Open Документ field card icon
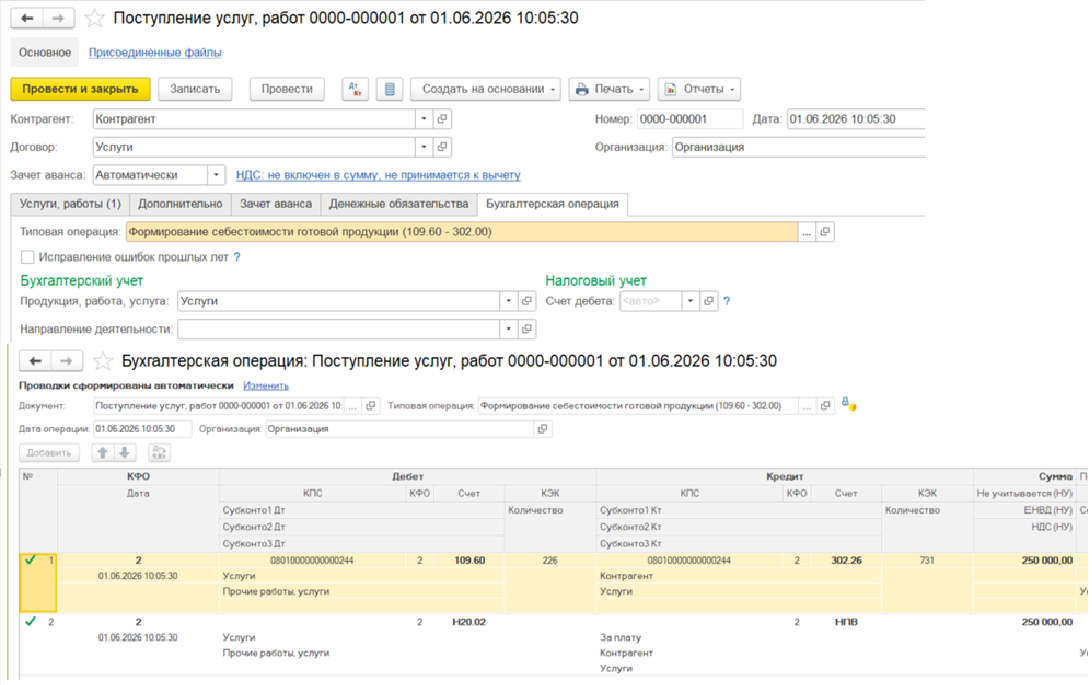Screen dimensions: 1092x685 tap(370, 406)
